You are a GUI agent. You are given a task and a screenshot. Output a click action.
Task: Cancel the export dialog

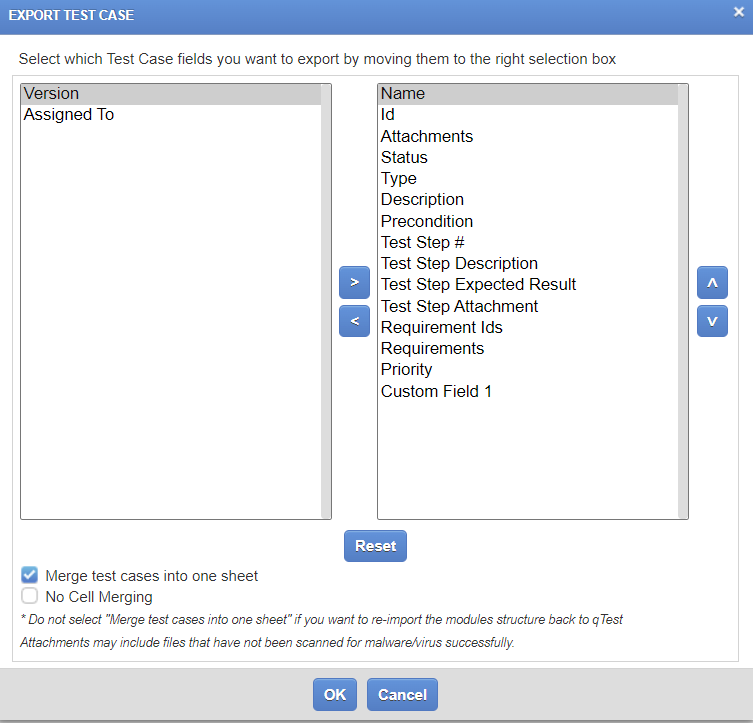click(402, 694)
